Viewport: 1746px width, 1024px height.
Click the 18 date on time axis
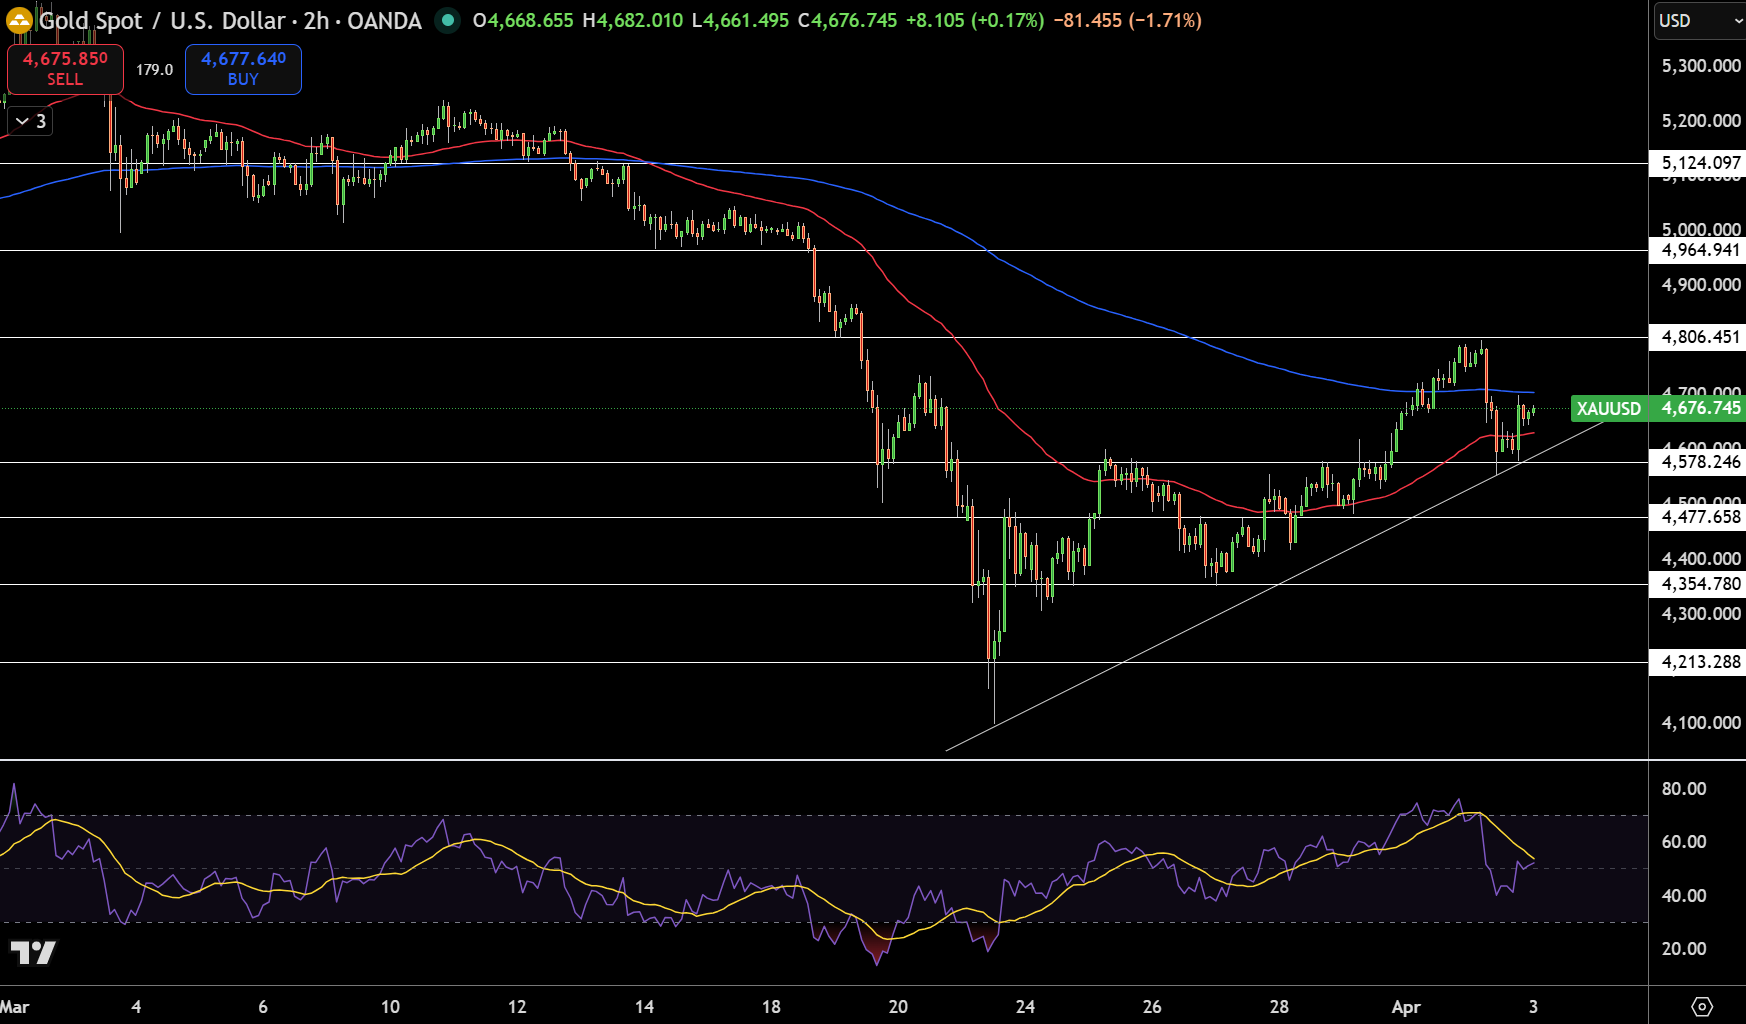tap(771, 1007)
